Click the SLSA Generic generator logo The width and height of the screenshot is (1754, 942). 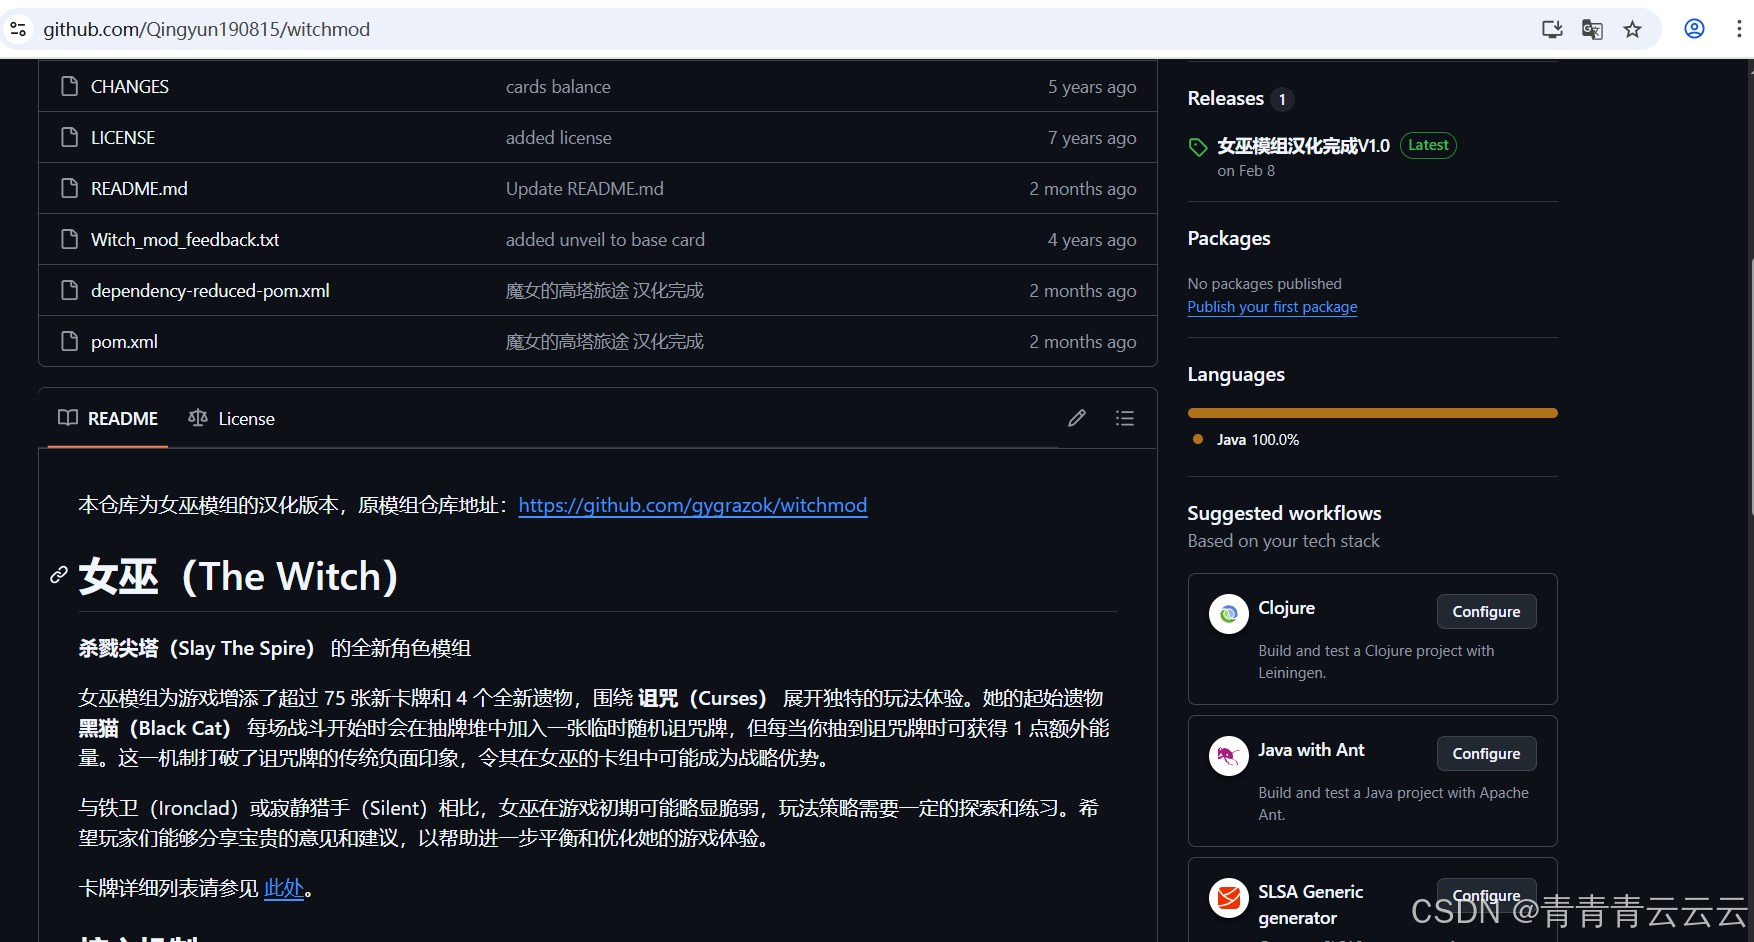tap(1229, 898)
